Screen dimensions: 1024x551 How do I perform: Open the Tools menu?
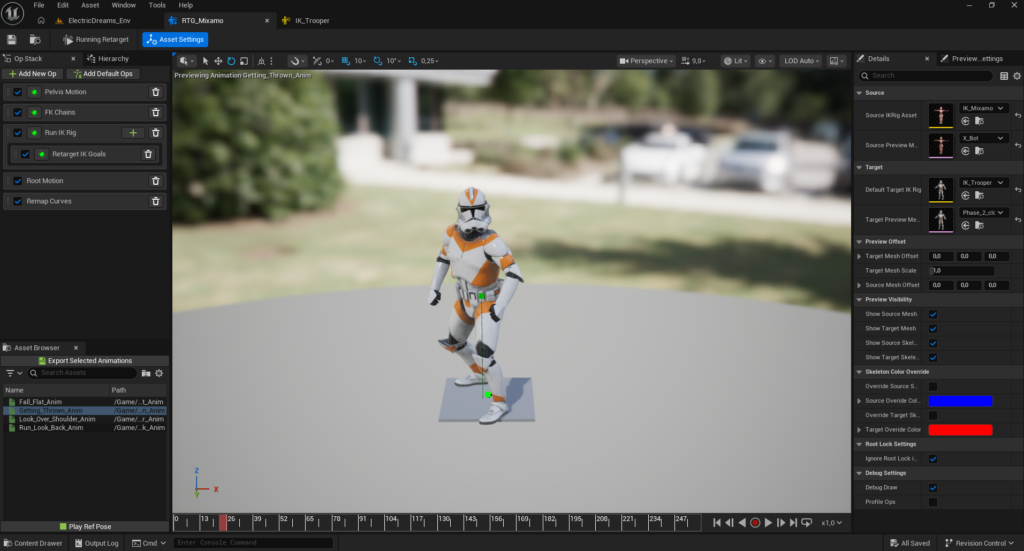point(157,5)
